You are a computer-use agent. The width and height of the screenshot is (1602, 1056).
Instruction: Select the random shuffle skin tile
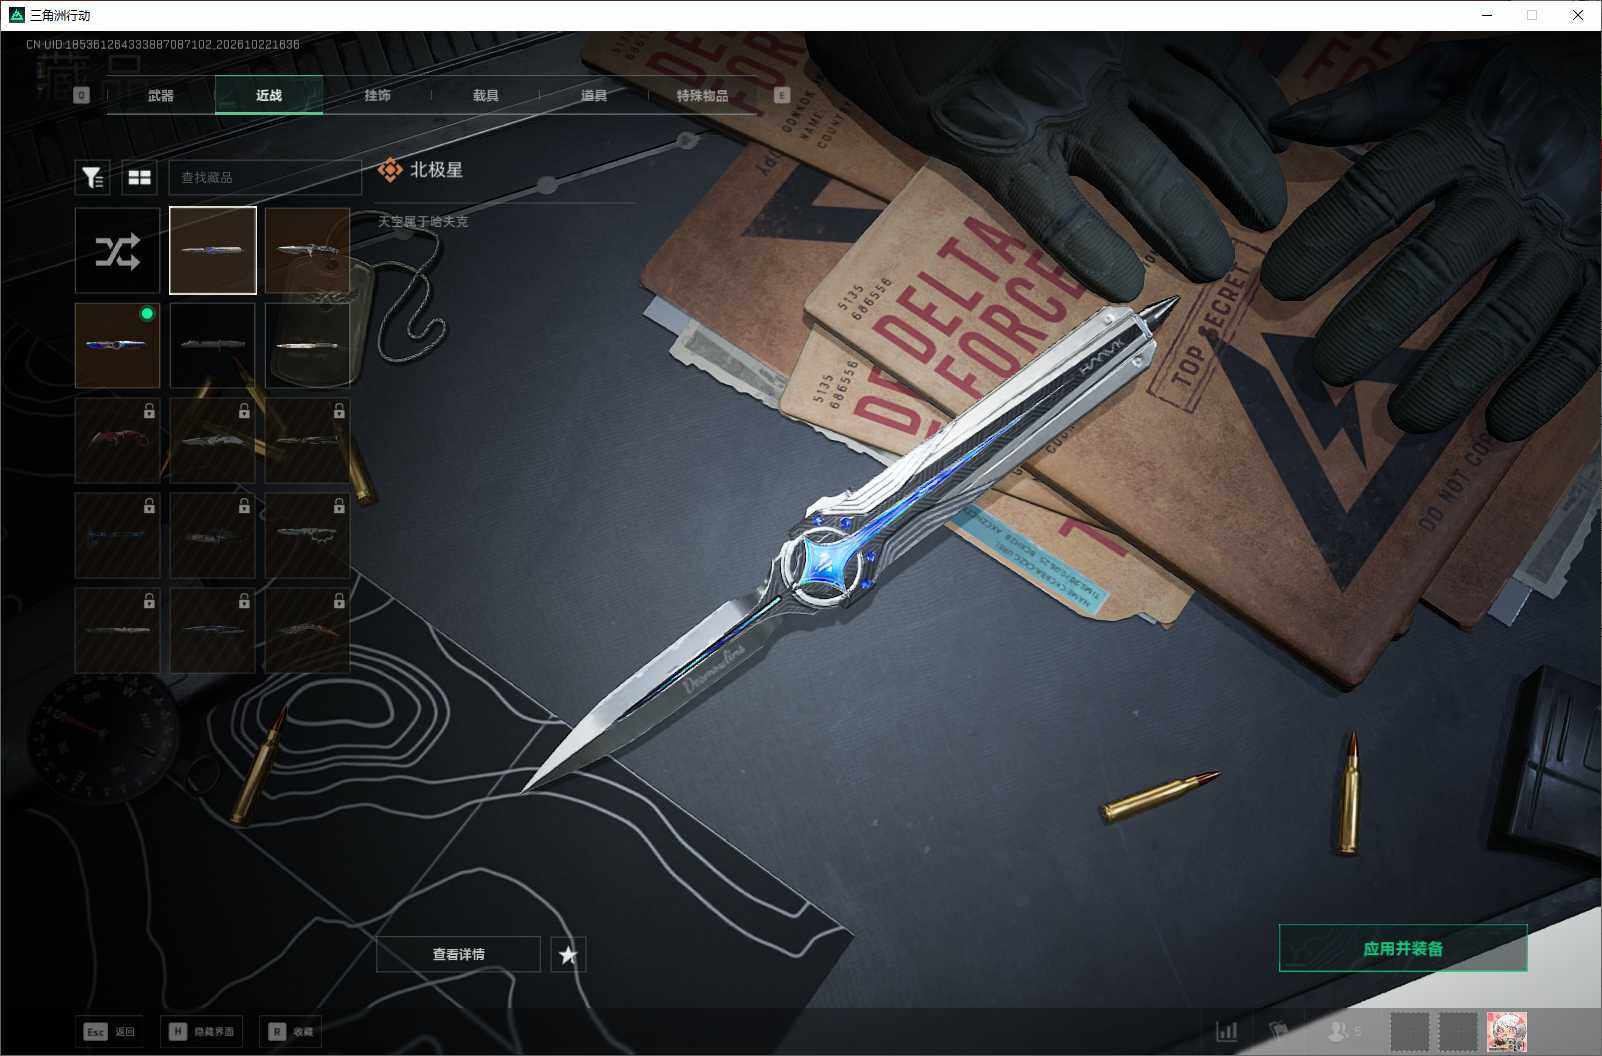[117, 251]
